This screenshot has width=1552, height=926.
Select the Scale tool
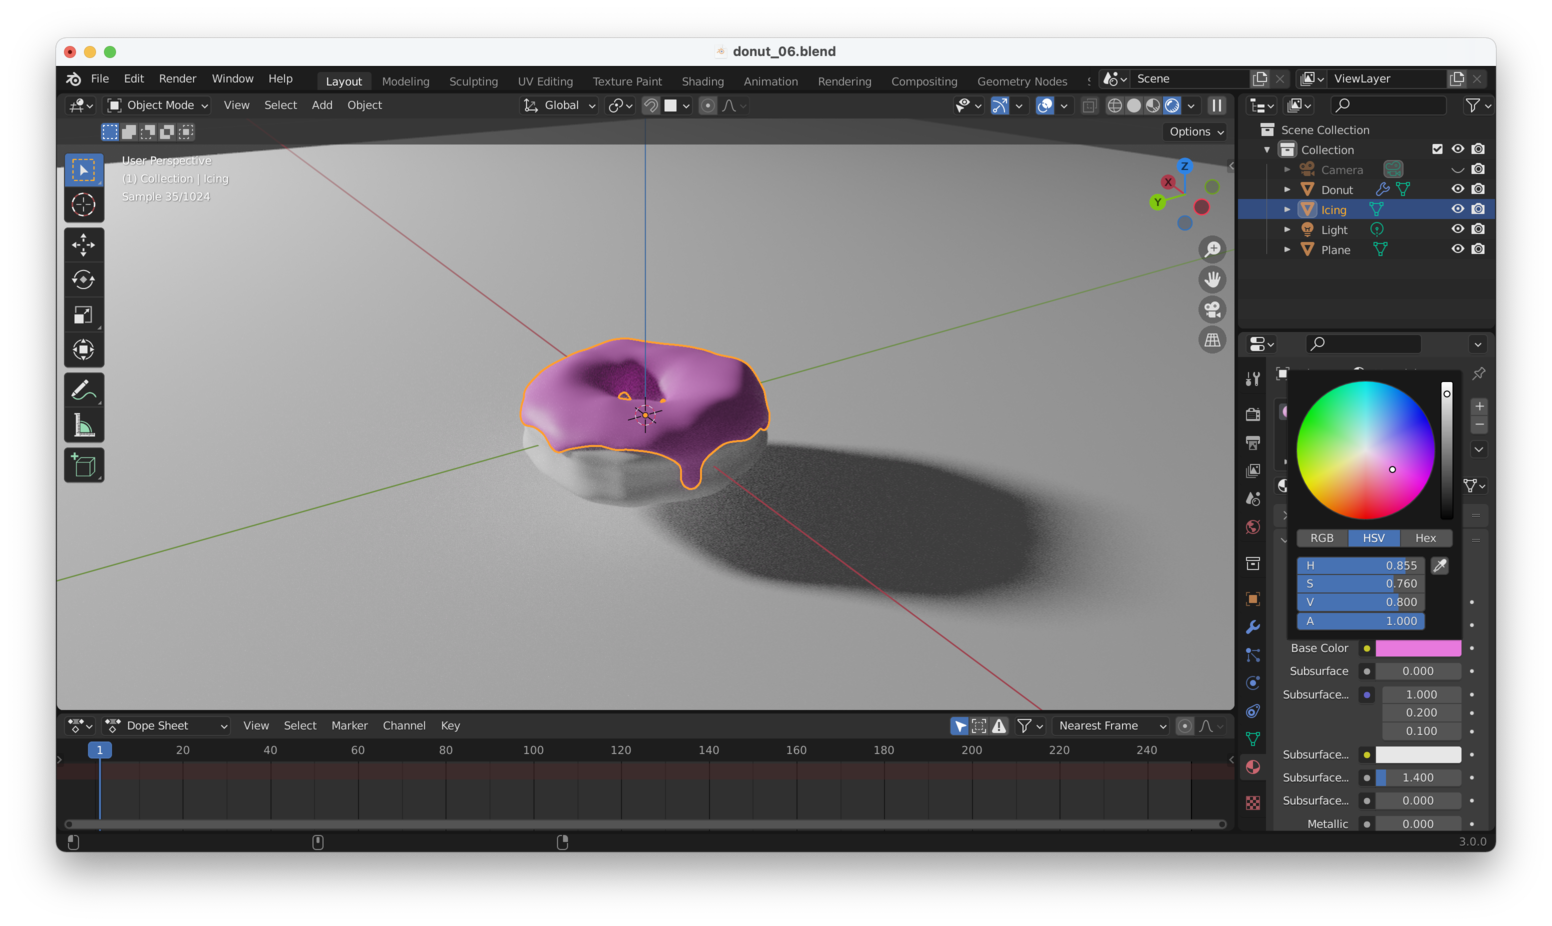(x=84, y=315)
